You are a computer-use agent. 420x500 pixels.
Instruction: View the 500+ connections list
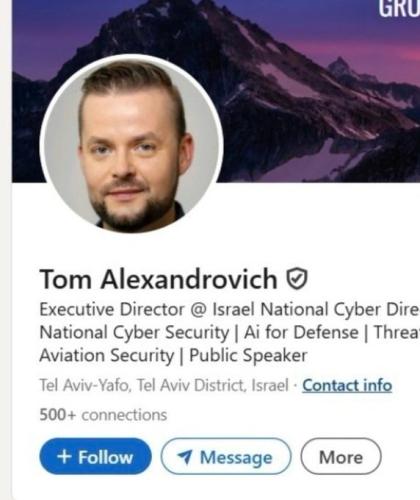pos(103,415)
